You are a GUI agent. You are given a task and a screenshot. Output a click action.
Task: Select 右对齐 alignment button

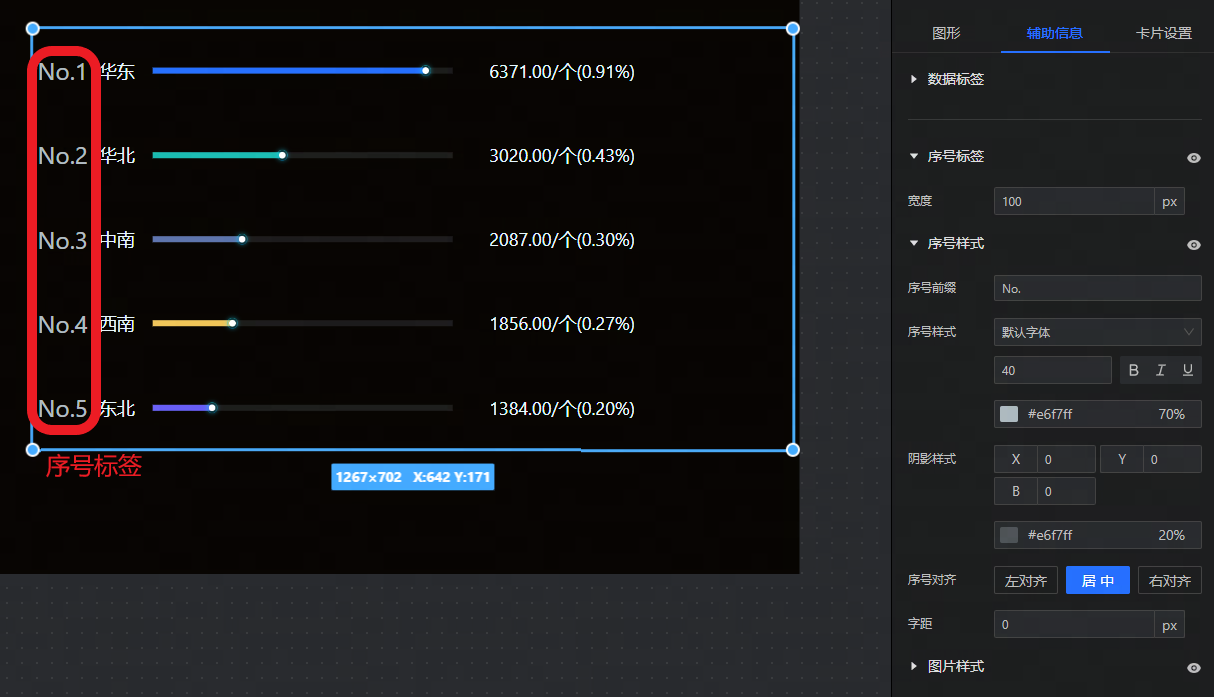pyautogui.click(x=1169, y=580)
